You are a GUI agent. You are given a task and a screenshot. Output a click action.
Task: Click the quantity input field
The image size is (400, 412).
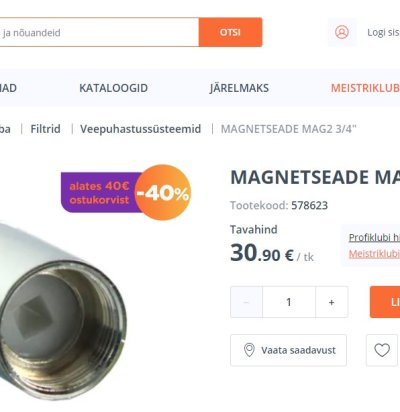click(x=289, y=302)
